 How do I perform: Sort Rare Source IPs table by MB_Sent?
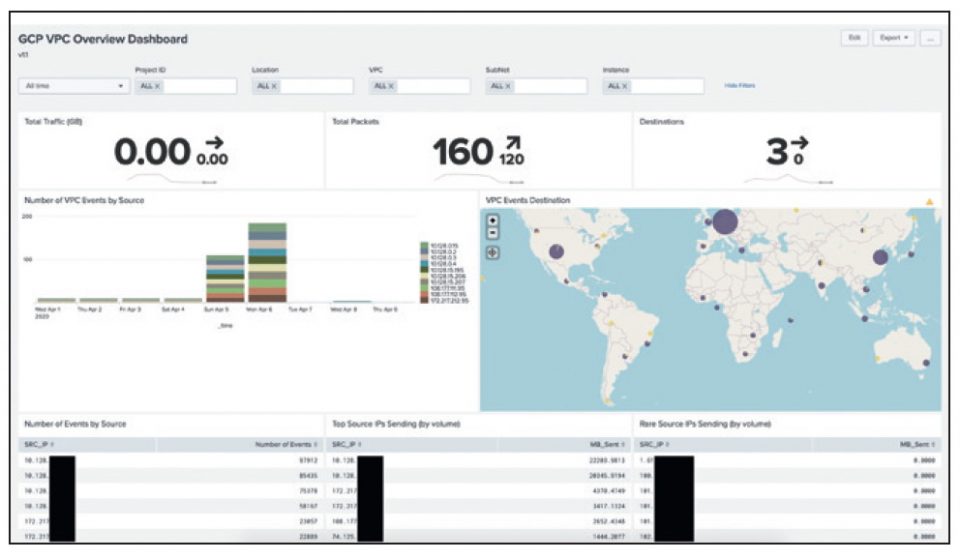tap(916, 444)
